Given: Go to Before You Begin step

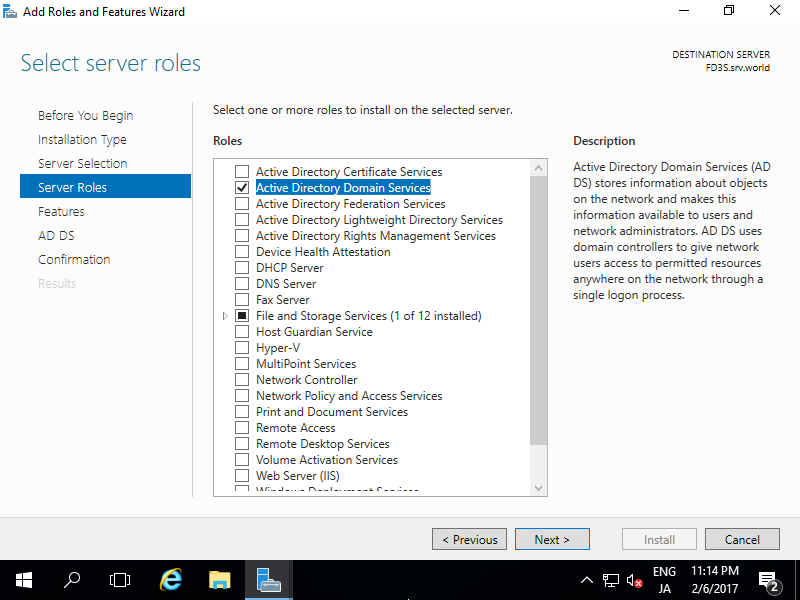Looking at the screenshot, I should coord(85,115).
